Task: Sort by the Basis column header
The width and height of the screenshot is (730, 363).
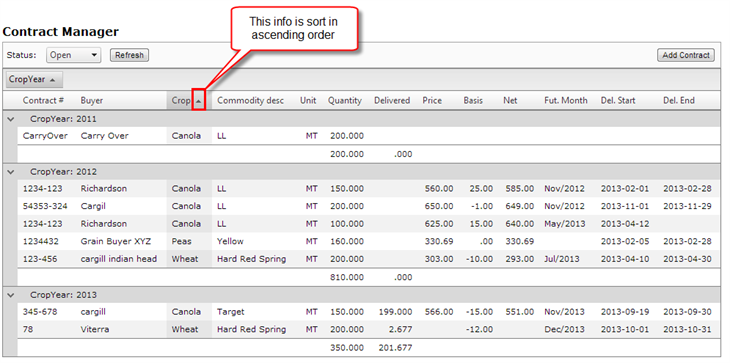Action: tap(473, 101)
